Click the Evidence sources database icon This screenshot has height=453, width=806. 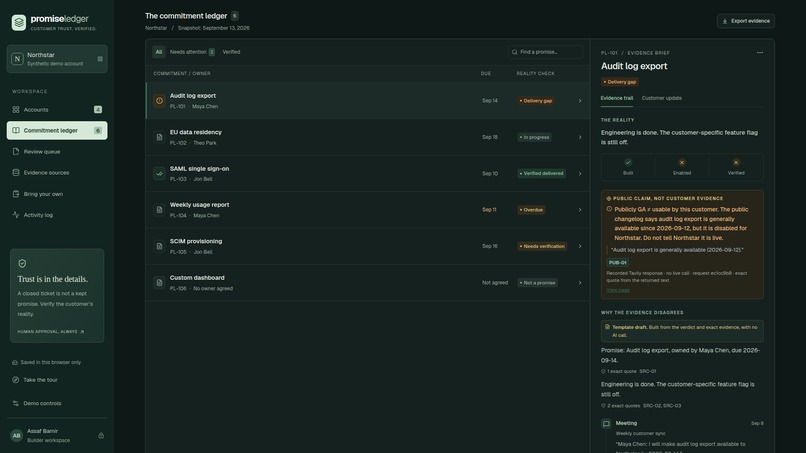(16, 173)
